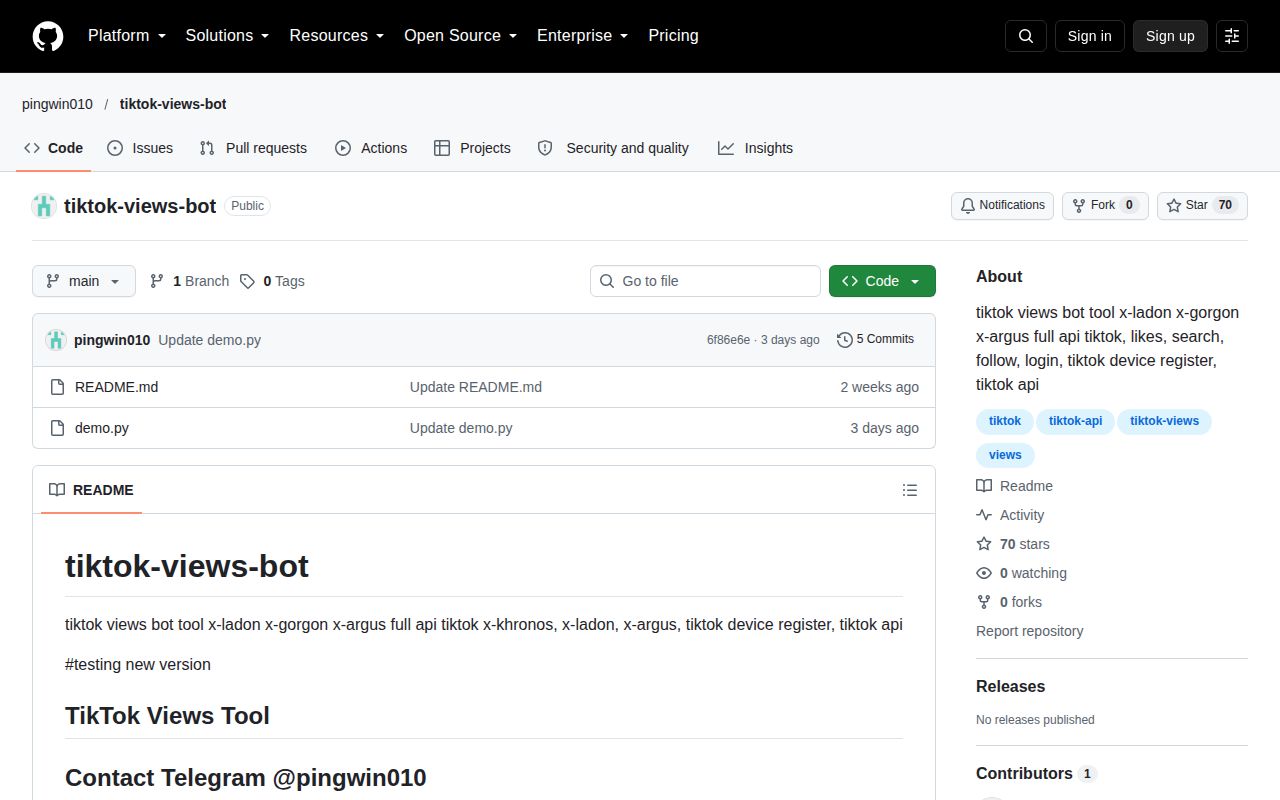The image size is (1280, 800).
Task: Open the Insights tab
Action: [755, 148]
